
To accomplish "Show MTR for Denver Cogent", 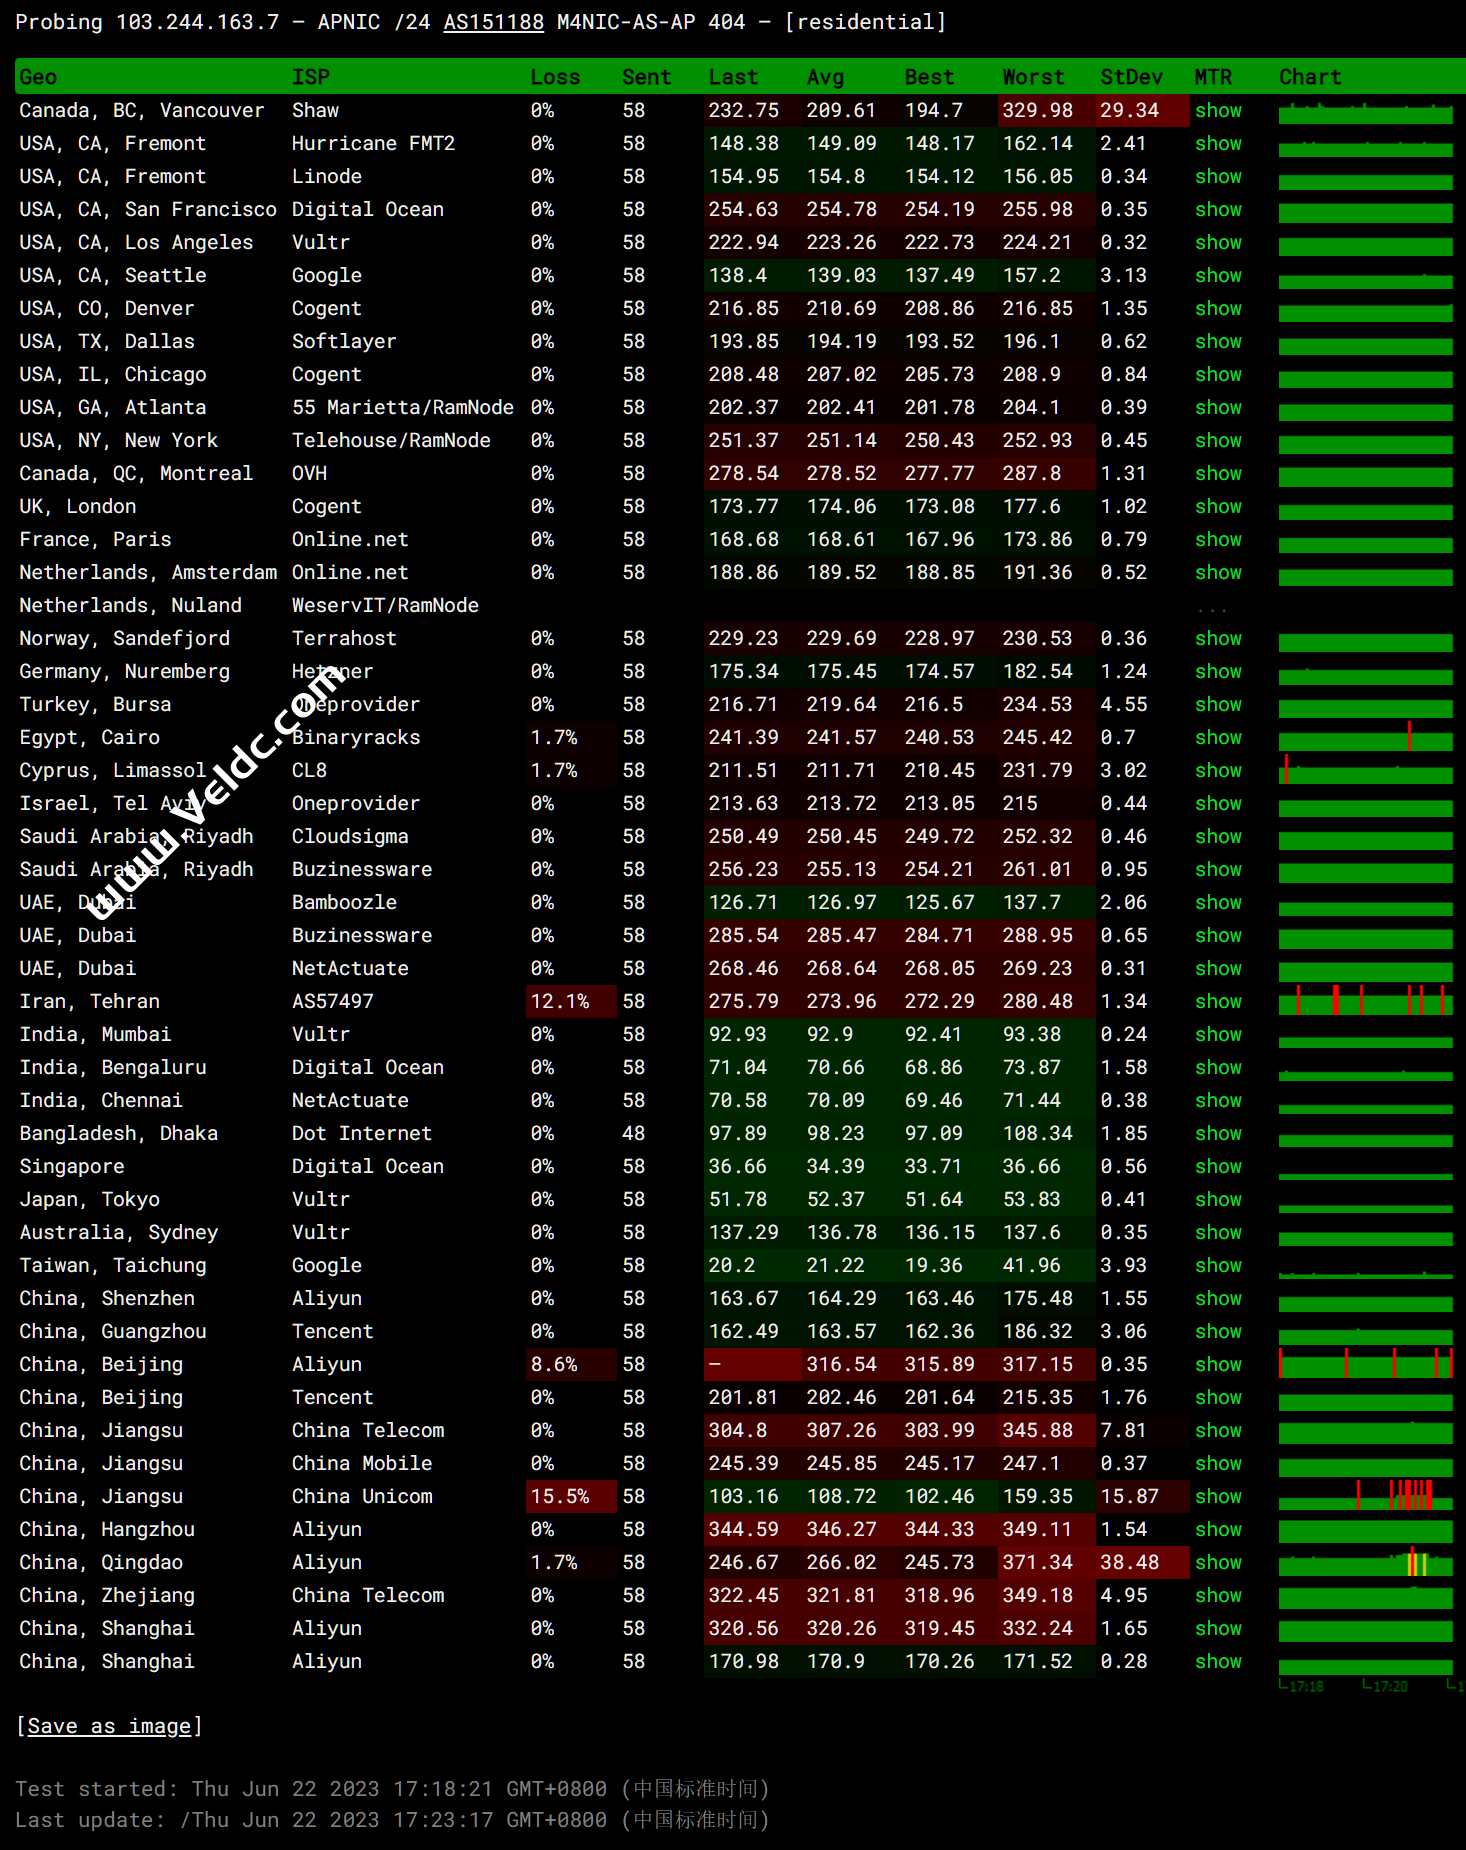I will 1218,308.
